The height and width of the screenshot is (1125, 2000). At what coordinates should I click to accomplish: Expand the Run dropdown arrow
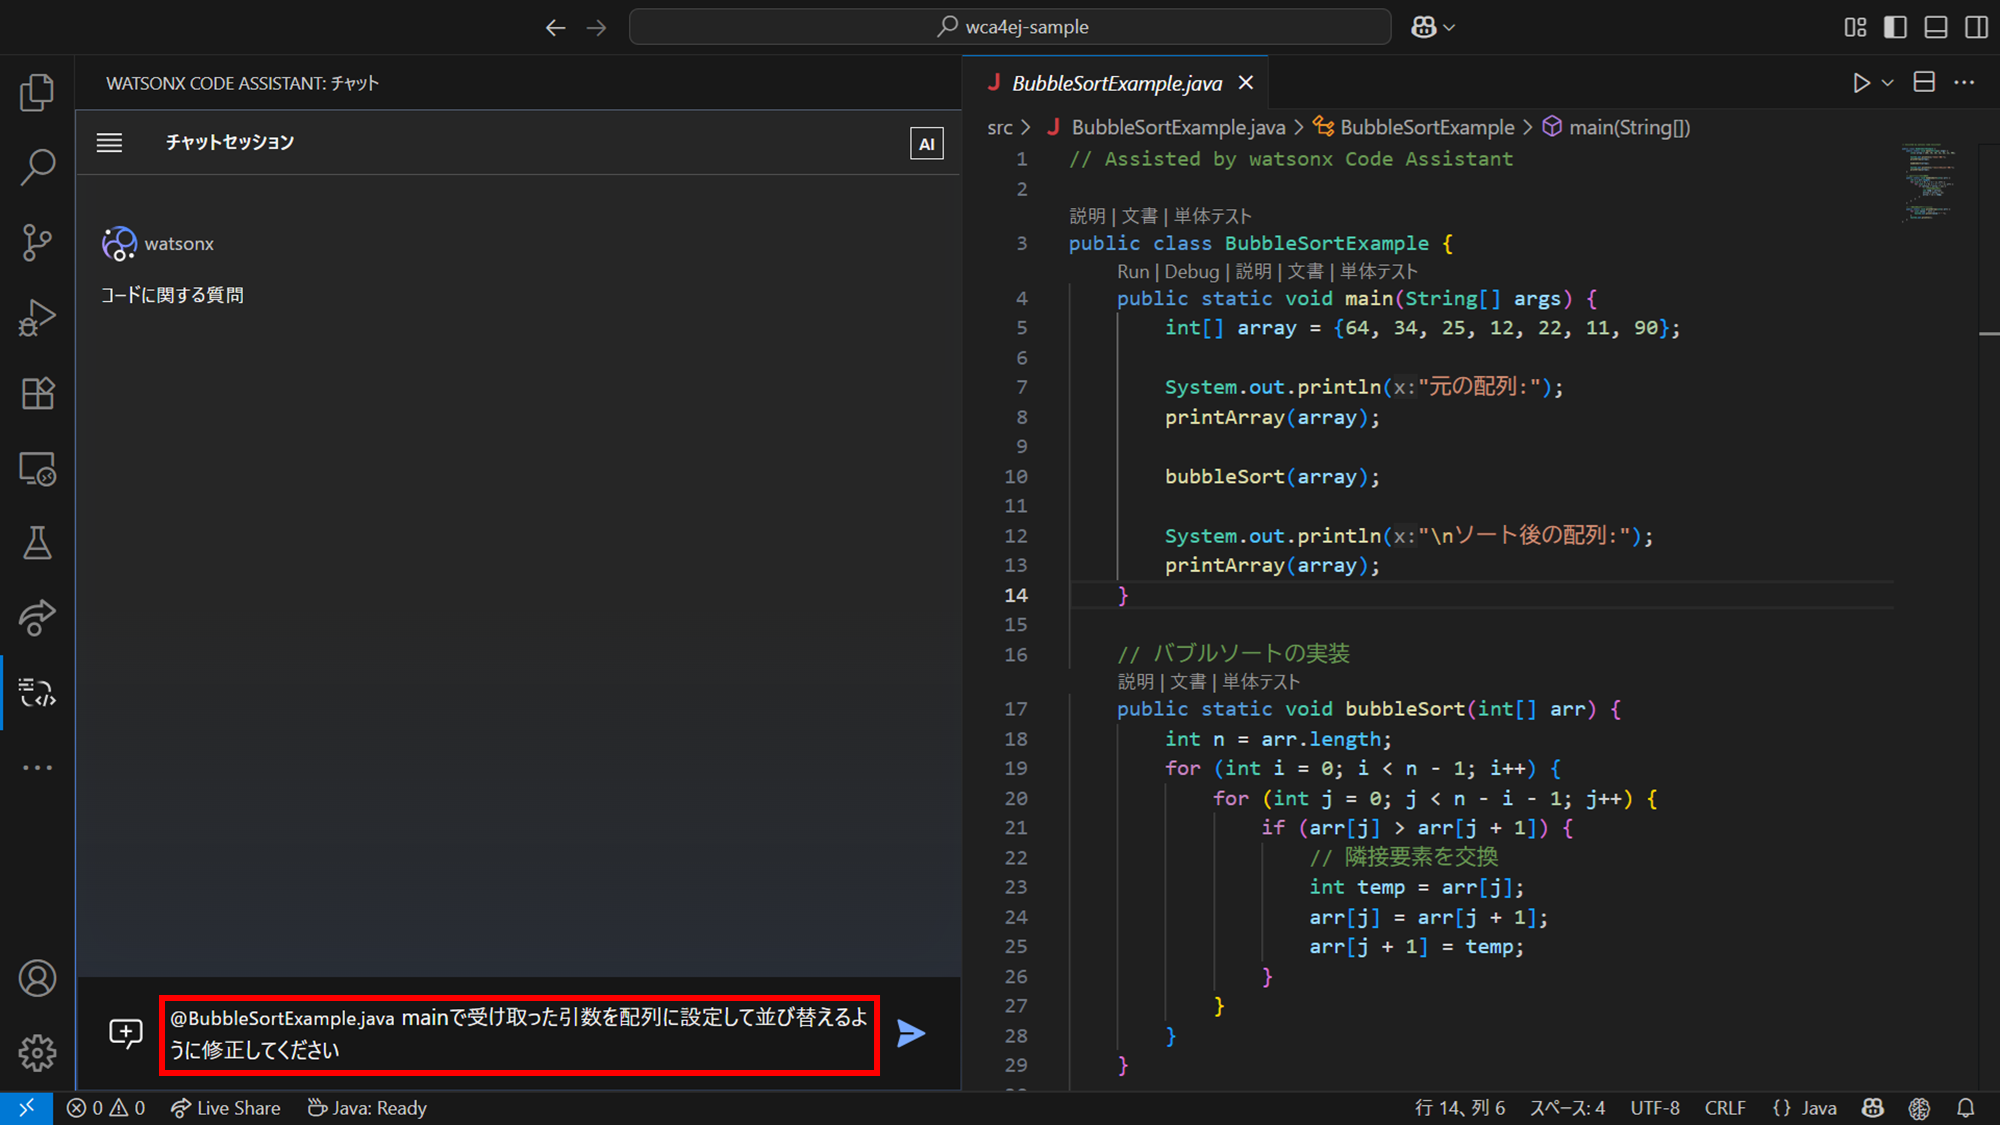coord(1888,83)
